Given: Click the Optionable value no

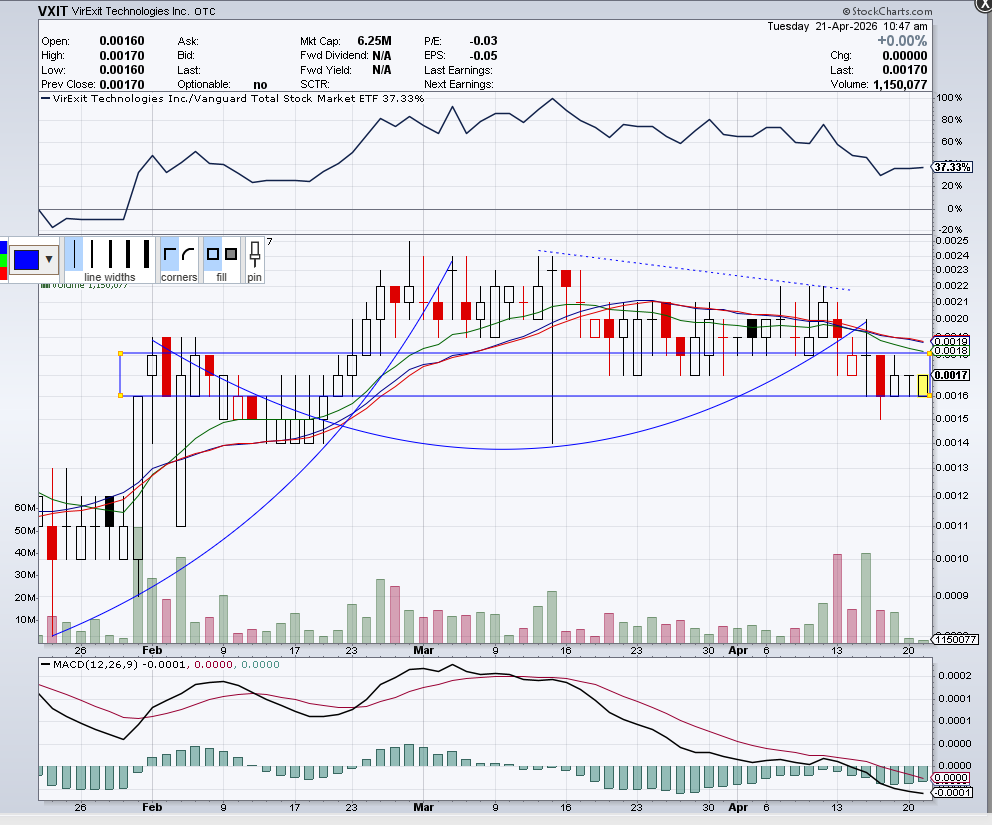Looking at the screenshot, I should [260, 85].
